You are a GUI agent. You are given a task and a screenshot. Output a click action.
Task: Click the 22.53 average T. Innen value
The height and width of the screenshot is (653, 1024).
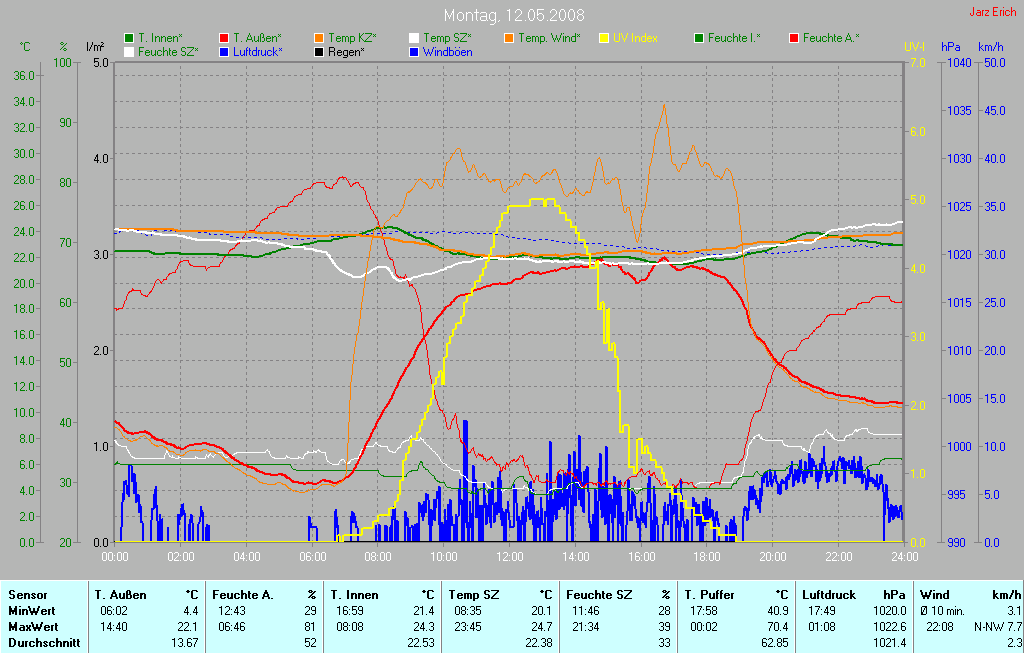[421, 643]
